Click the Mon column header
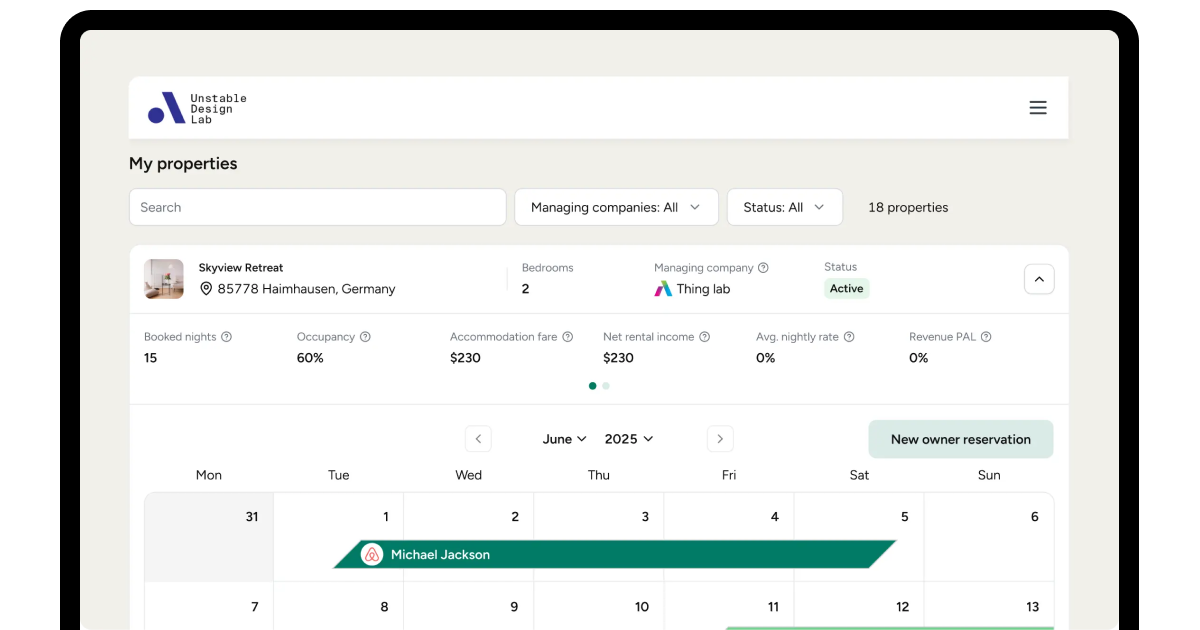 pos(209,475)
